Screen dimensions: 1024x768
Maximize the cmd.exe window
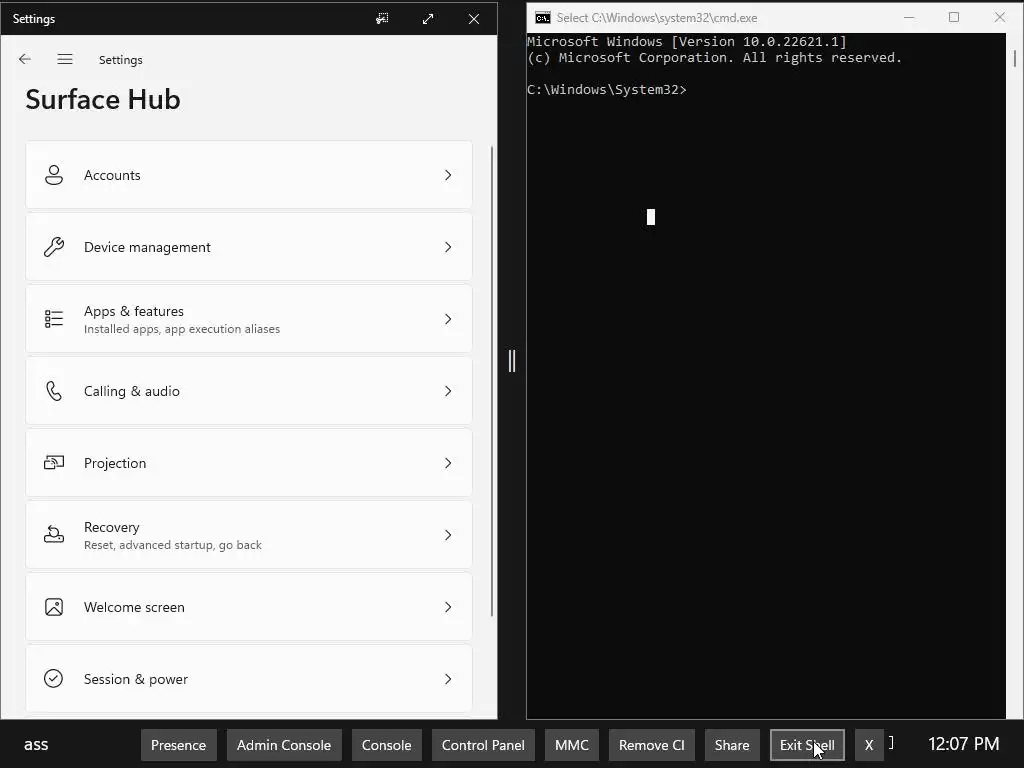tap(954, 18)
